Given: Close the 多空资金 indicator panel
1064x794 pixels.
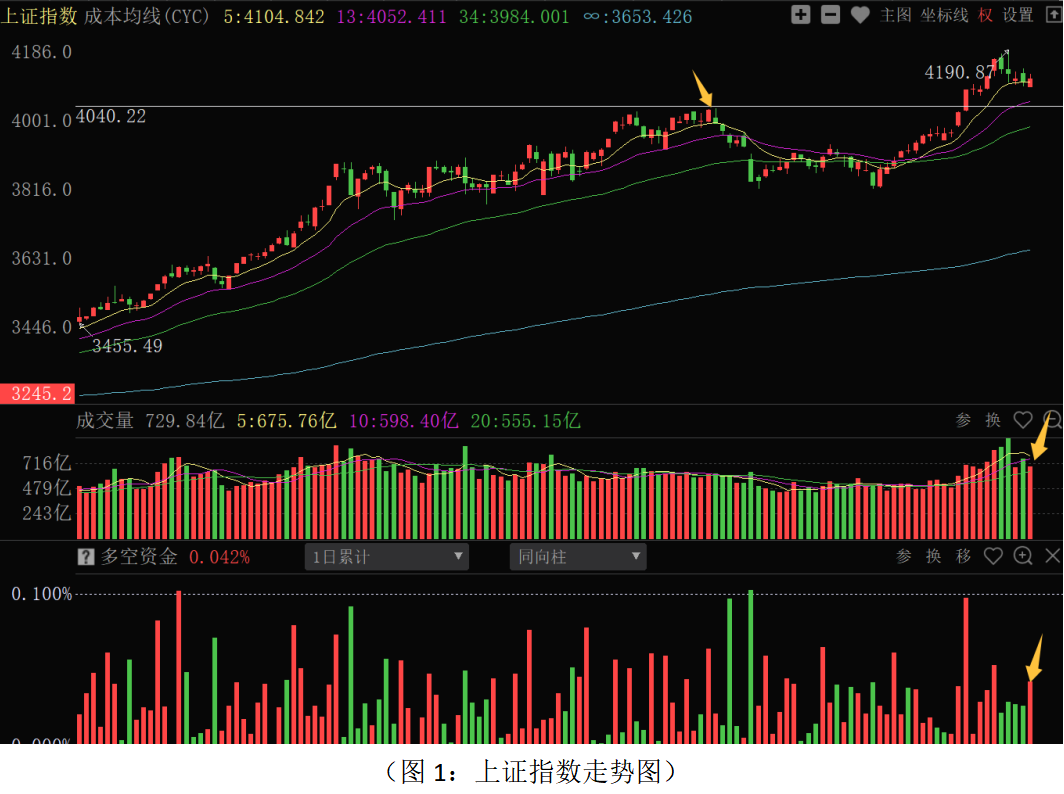Looking at the screenshot, I should coord(1052,556).
